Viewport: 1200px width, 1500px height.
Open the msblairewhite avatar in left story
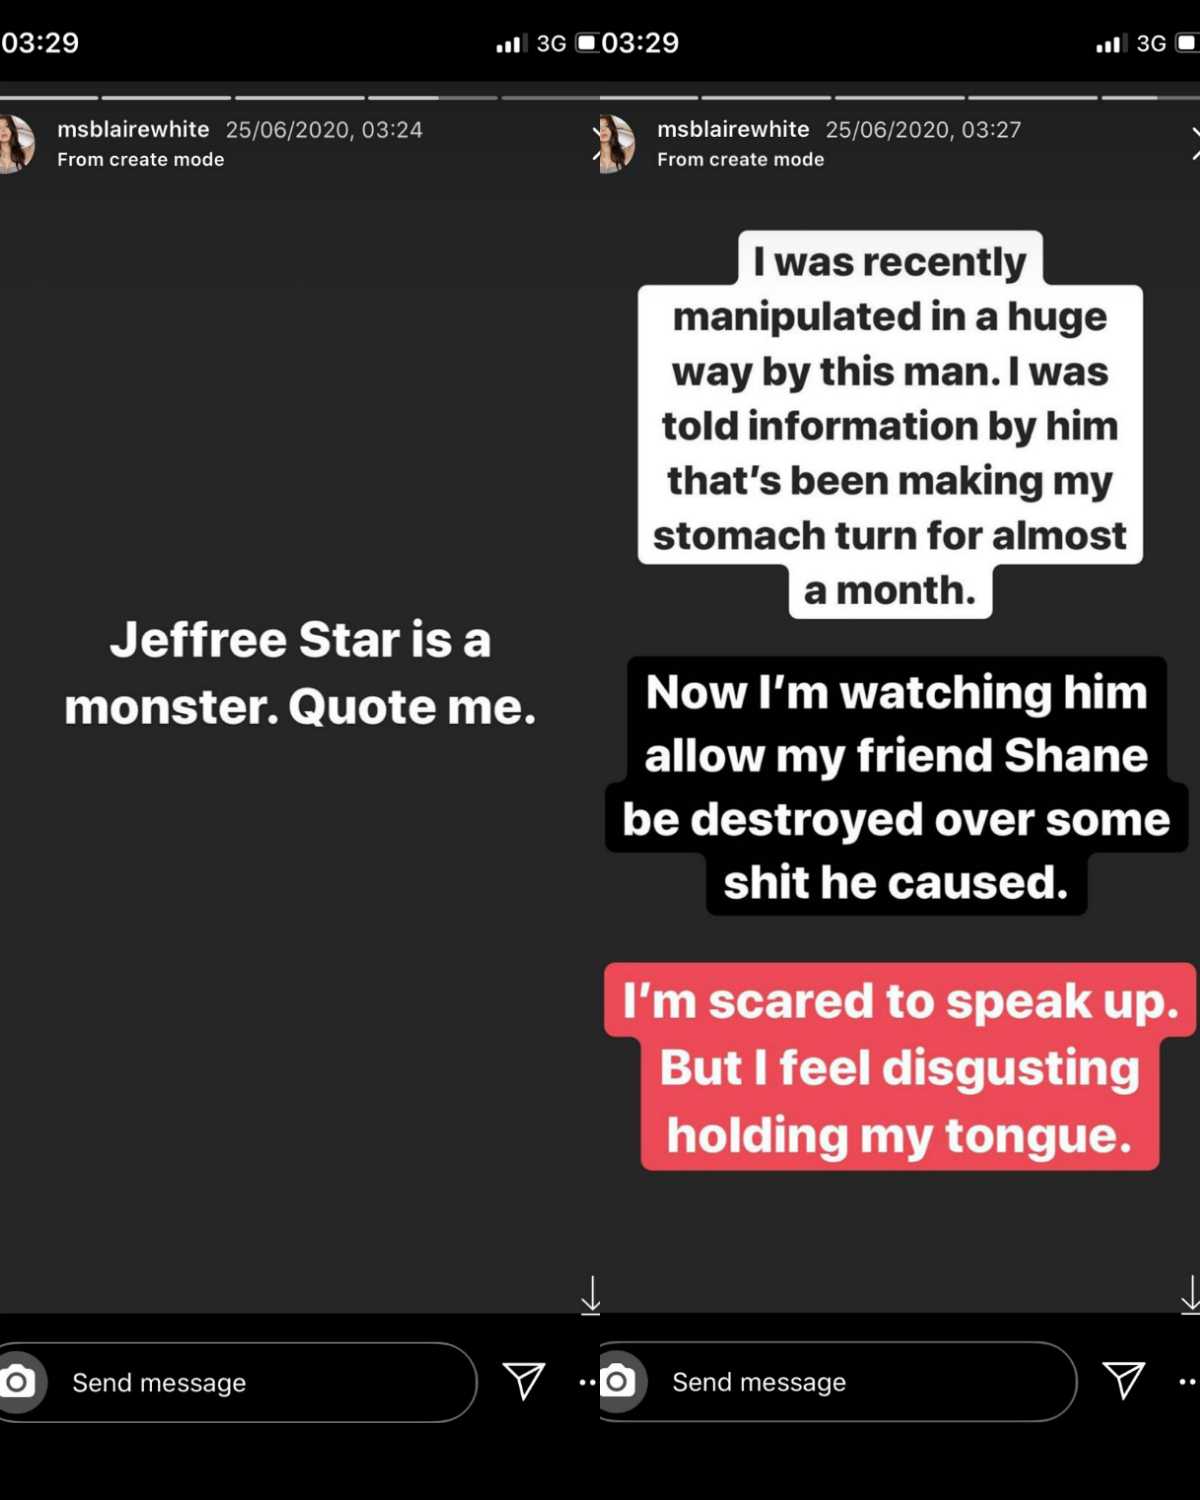15,144
